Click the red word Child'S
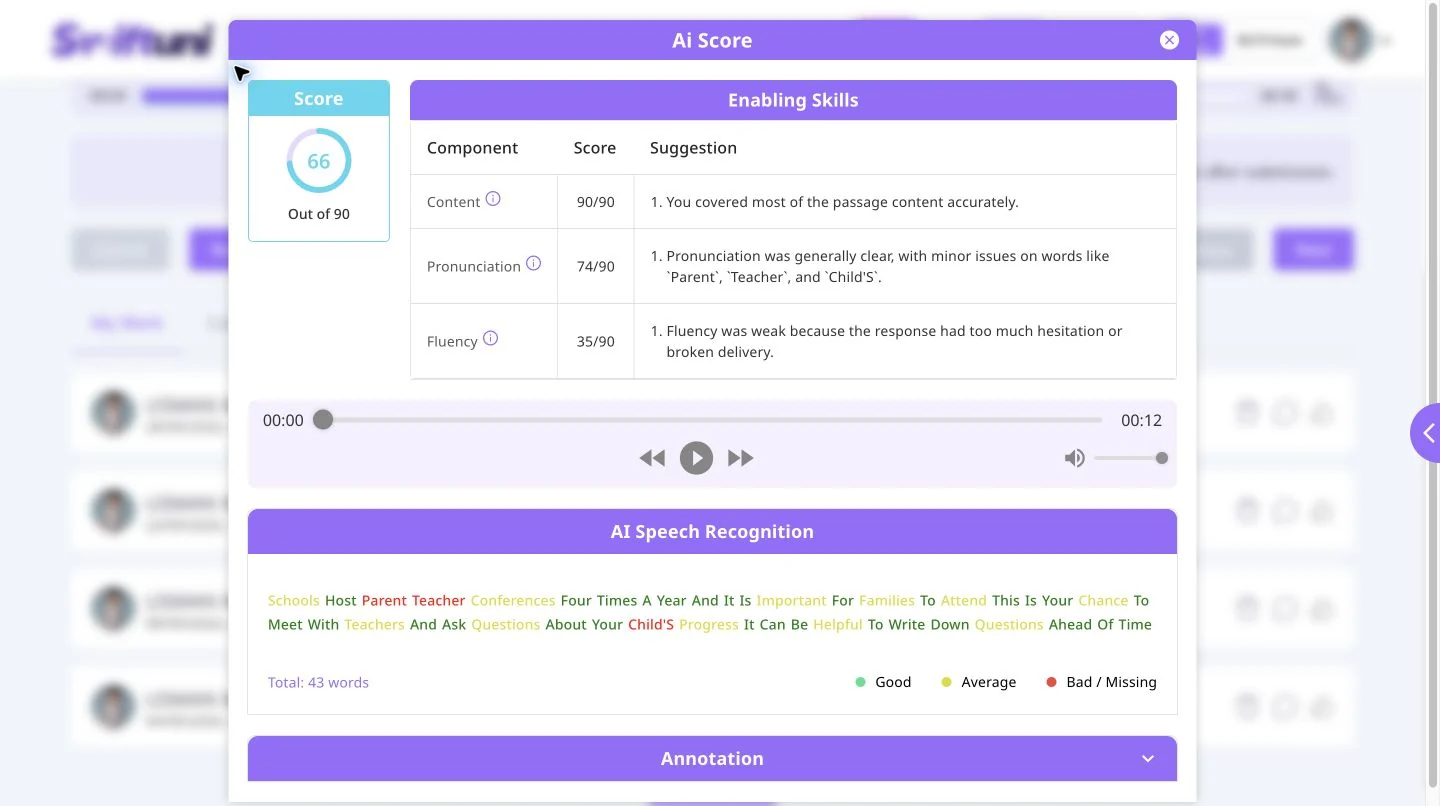Screen dimensions: 1440x806 click(x=651, y=625)
